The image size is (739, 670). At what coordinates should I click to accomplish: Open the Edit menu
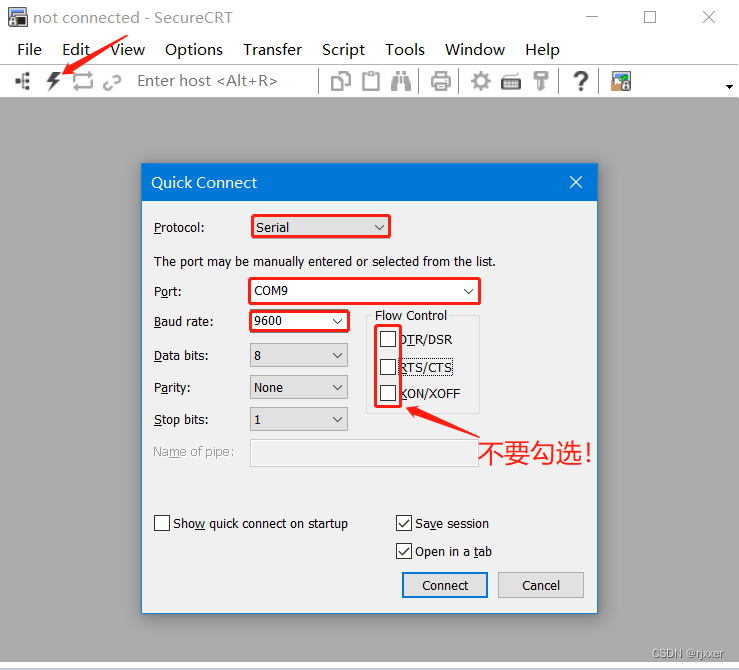point(76,49)
